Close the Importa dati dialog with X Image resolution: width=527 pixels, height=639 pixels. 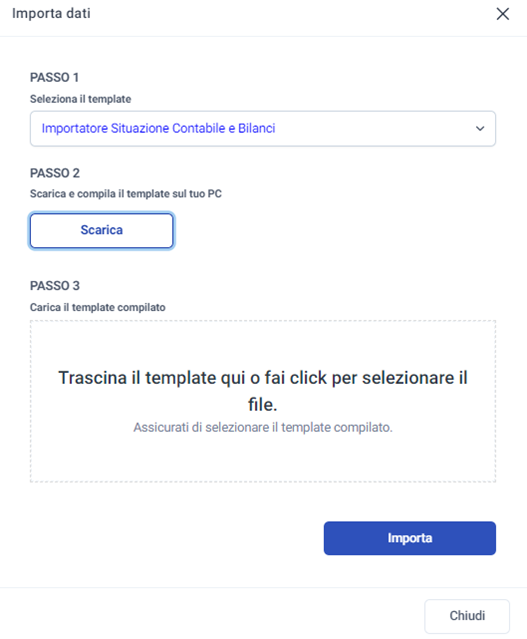[503, 14]
